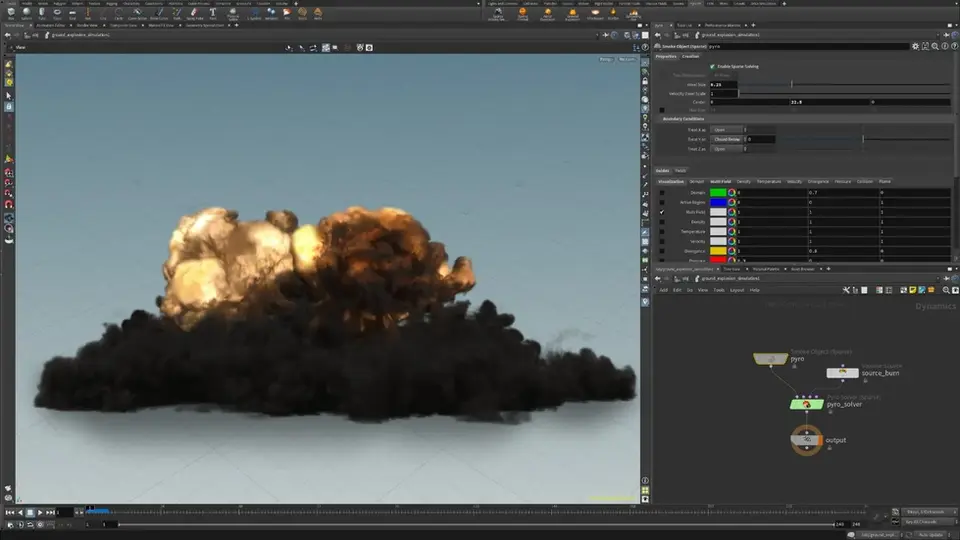Toggle Velocity visualization checkbox
Image resolution: width=960 pixels, height=540 pixels.
[662, 241]
